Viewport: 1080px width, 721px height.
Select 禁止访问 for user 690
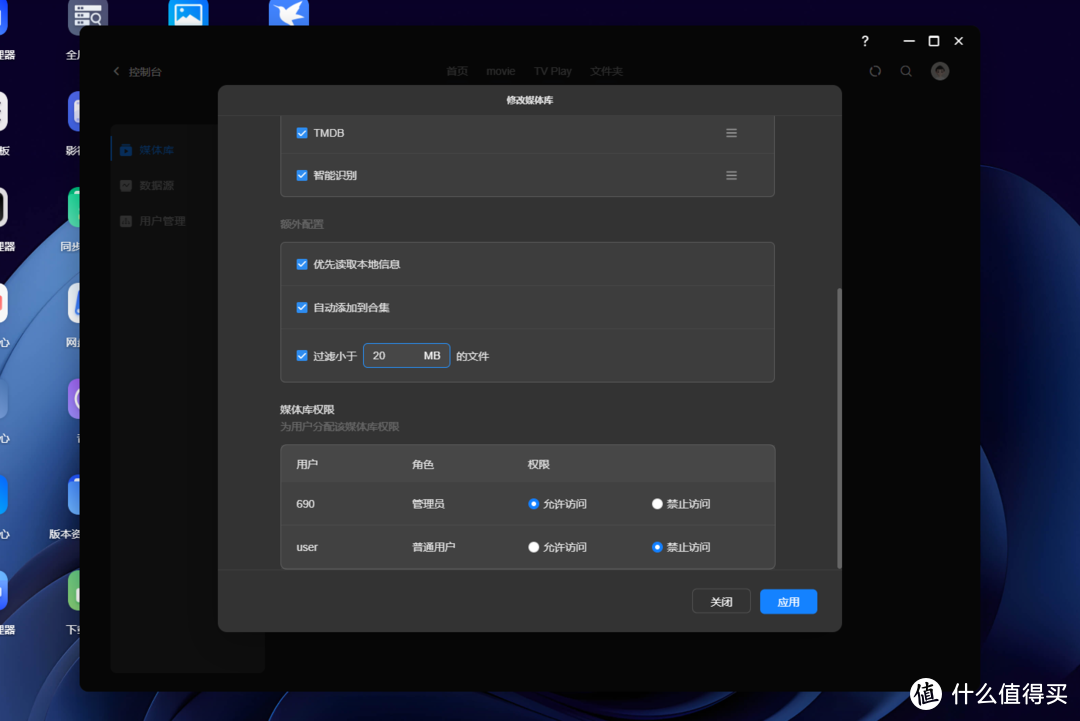click(x=657, y=504)
